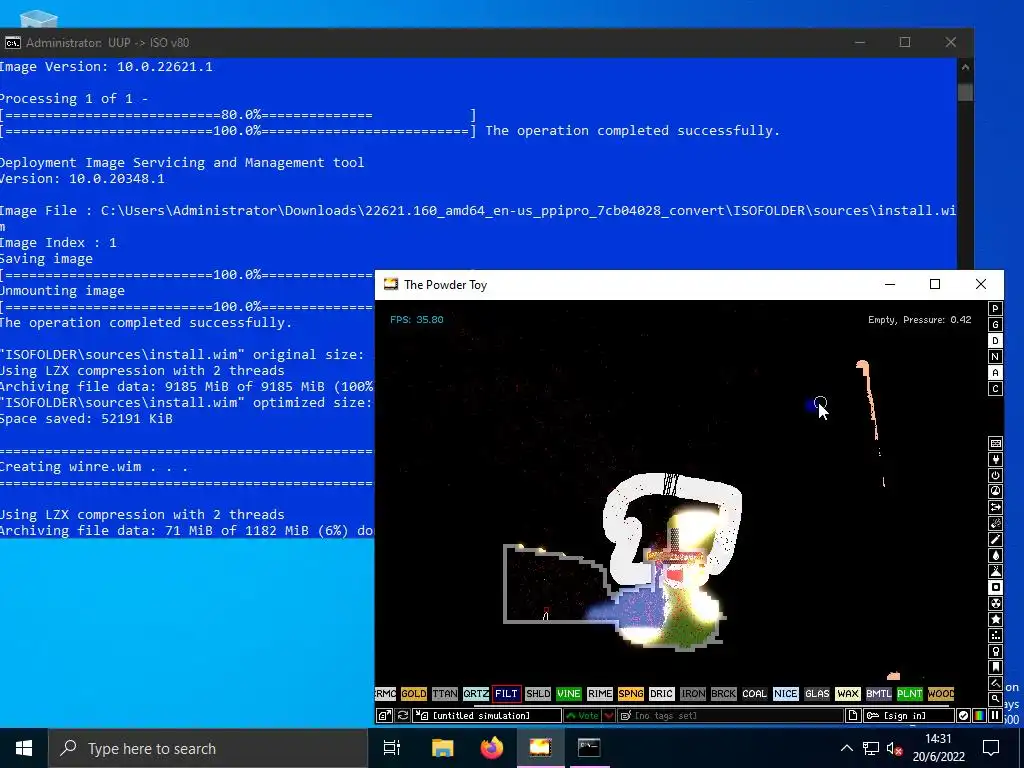Image resolution: width=1024 pixels, height=768 pixels.
Task: Open the Solids menu (square icon)
Action: [995, 587]
